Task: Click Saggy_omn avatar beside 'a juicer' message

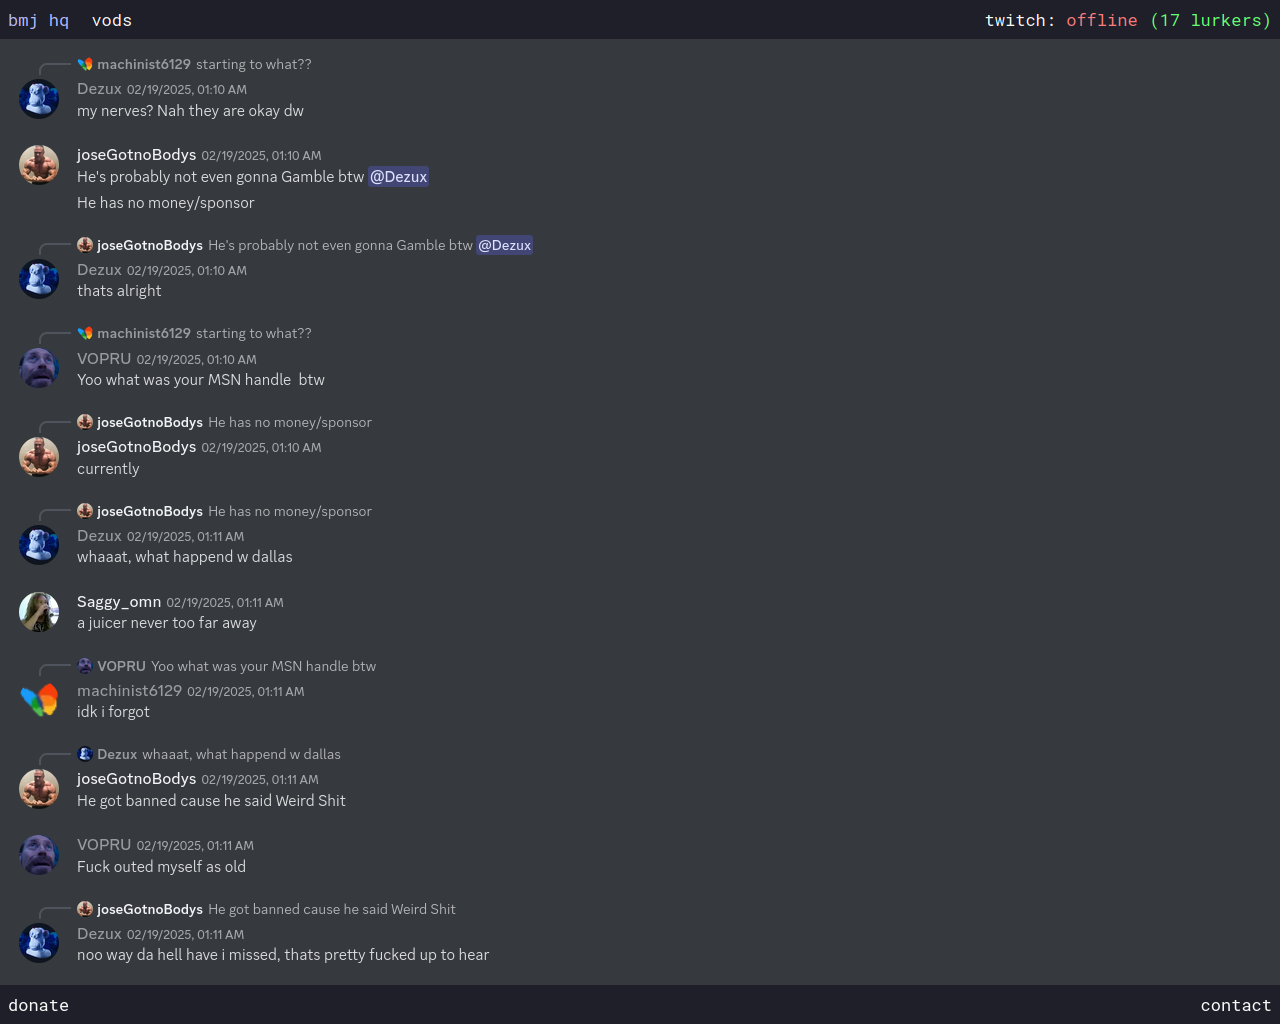Action: click(39, 612)
